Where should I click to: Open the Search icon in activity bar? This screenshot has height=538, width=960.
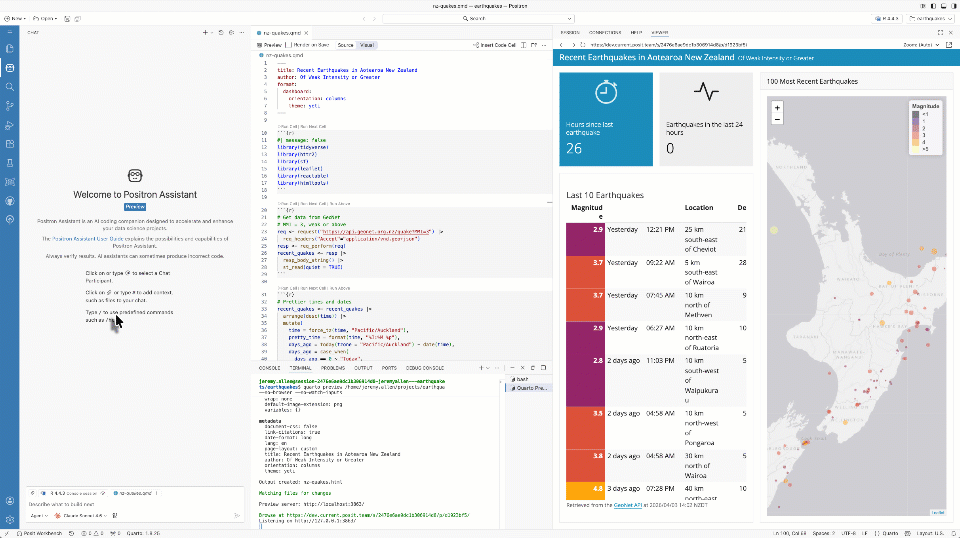click(x=10, y=86)
